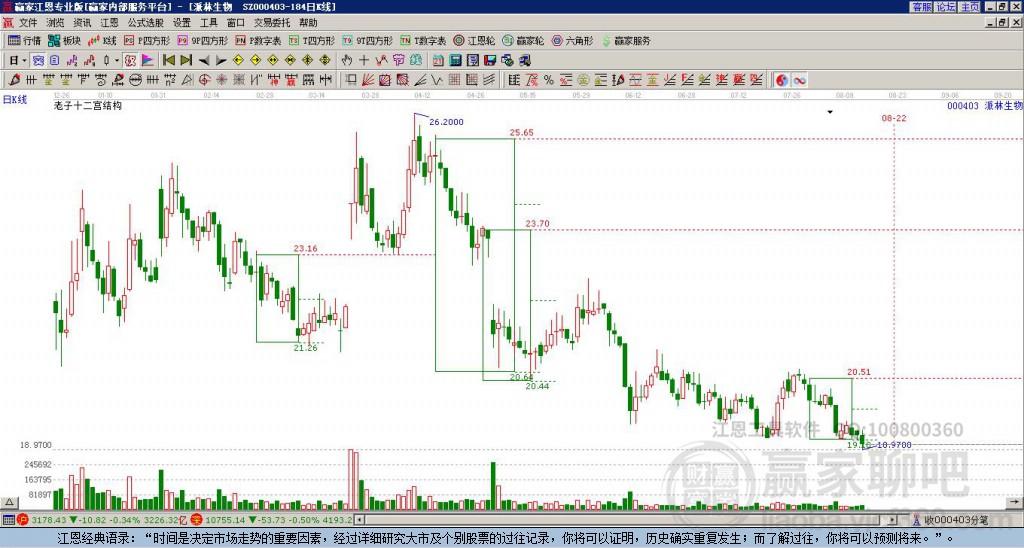Toggle the infinity symbol button
The width and height of the screenshot is (1024, 548).
[799, 80]
